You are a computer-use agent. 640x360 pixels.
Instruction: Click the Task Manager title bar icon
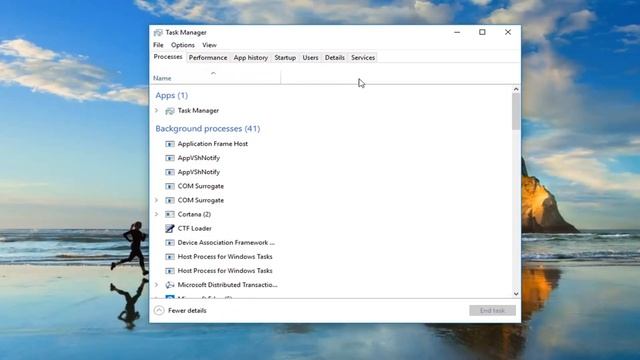(x=158, y=32)
